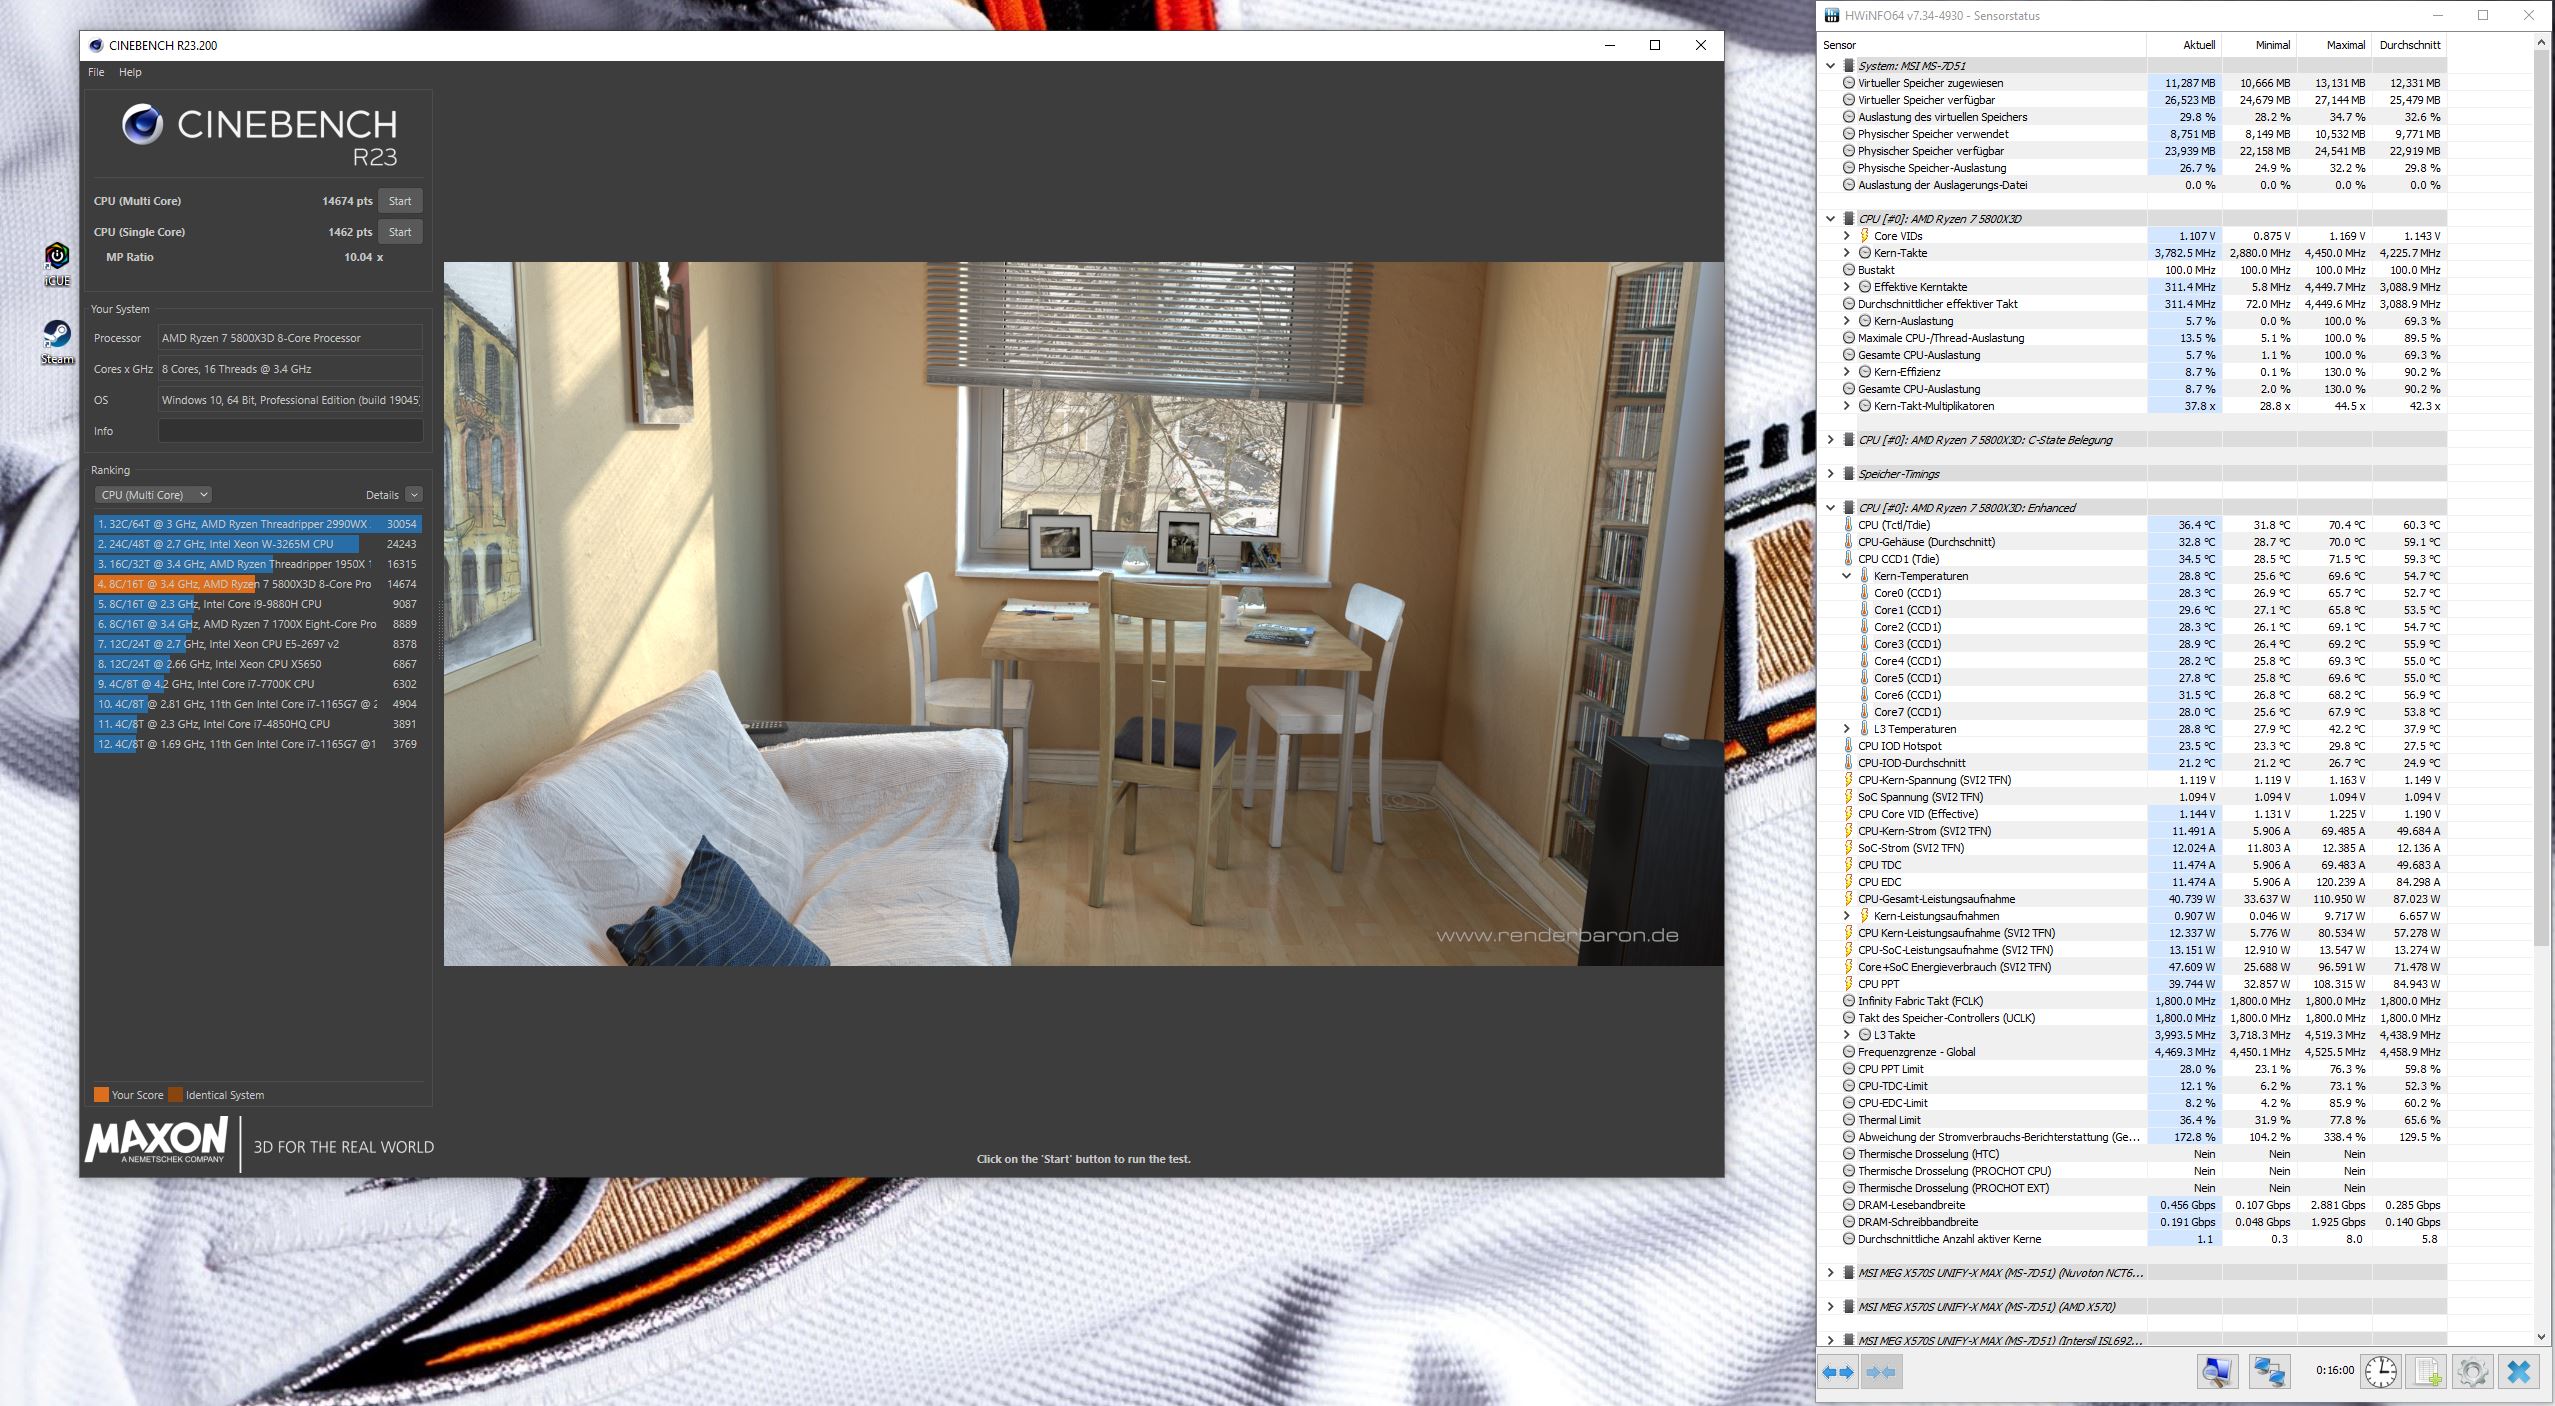Image resolution: width=2555 pixels, height=1406 pixels.
Task: Close sensors with the blue X icon
Action: tap(2518, 1371)
